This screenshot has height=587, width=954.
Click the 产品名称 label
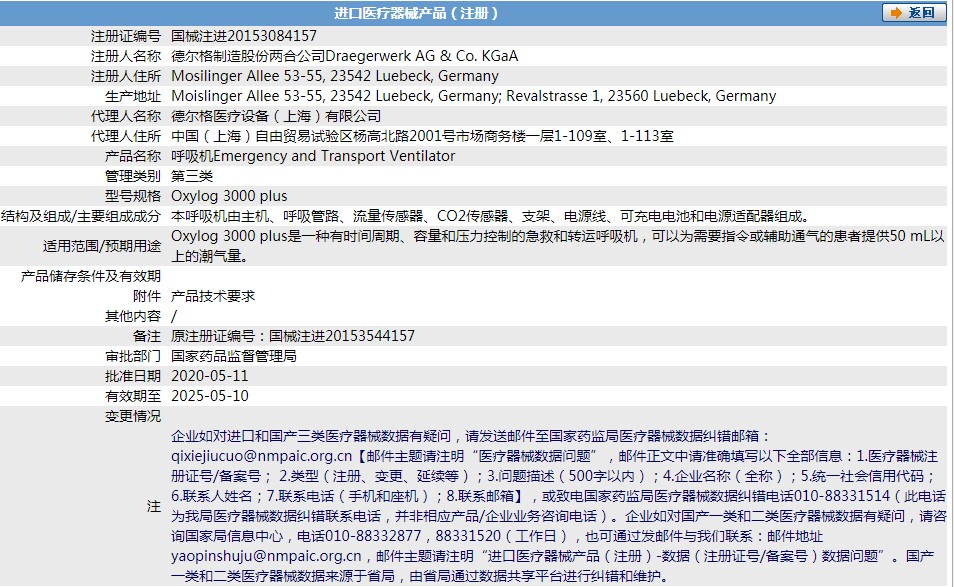click(133, 156)
